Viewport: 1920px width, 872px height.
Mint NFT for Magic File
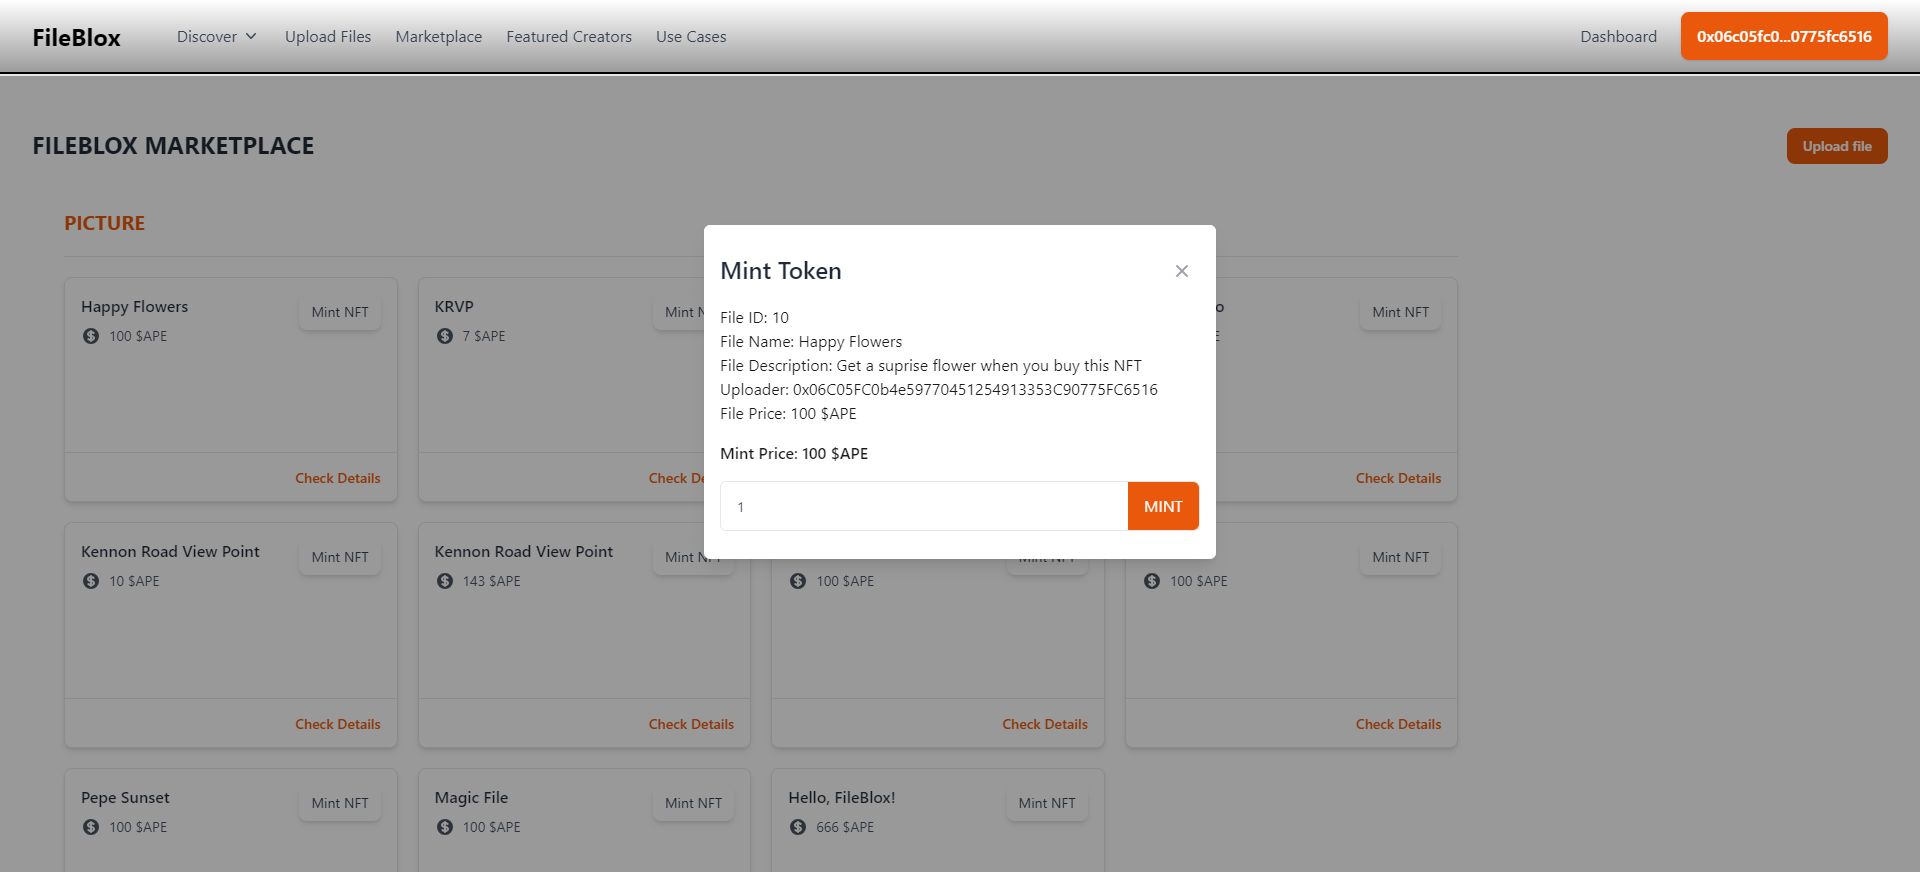pyautogui.click(x=693, y=803)
